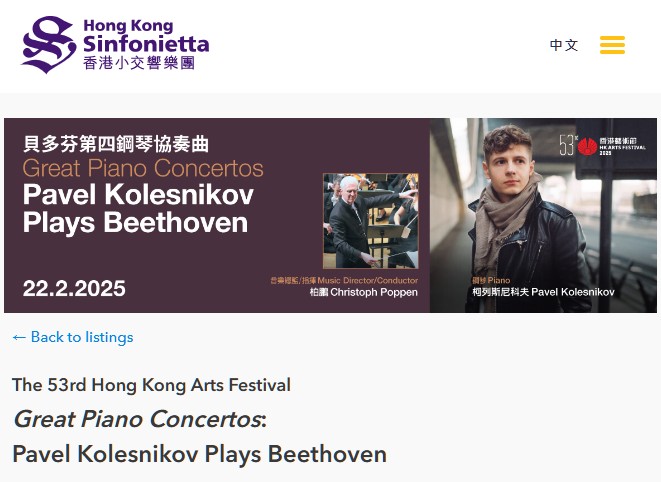Click the banner title 貝多芬第四鋼琴協奏曲
The image size is (661, 482).
tap(116, 144)
